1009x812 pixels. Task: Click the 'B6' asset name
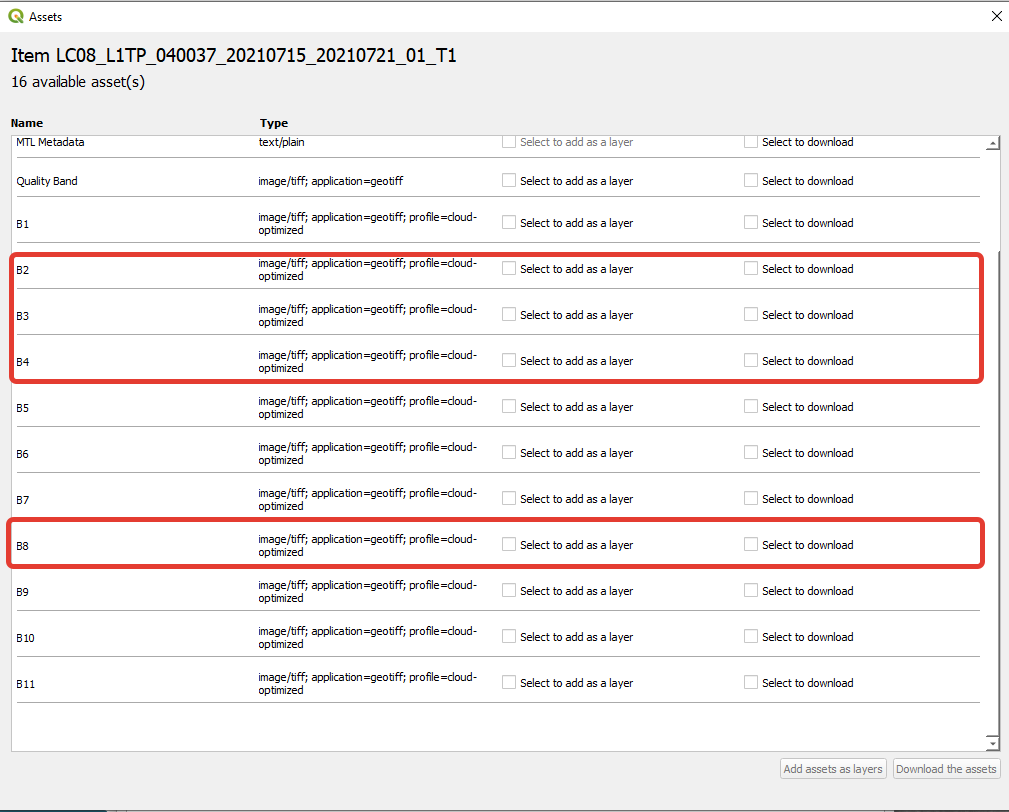[x=23, y=454]
